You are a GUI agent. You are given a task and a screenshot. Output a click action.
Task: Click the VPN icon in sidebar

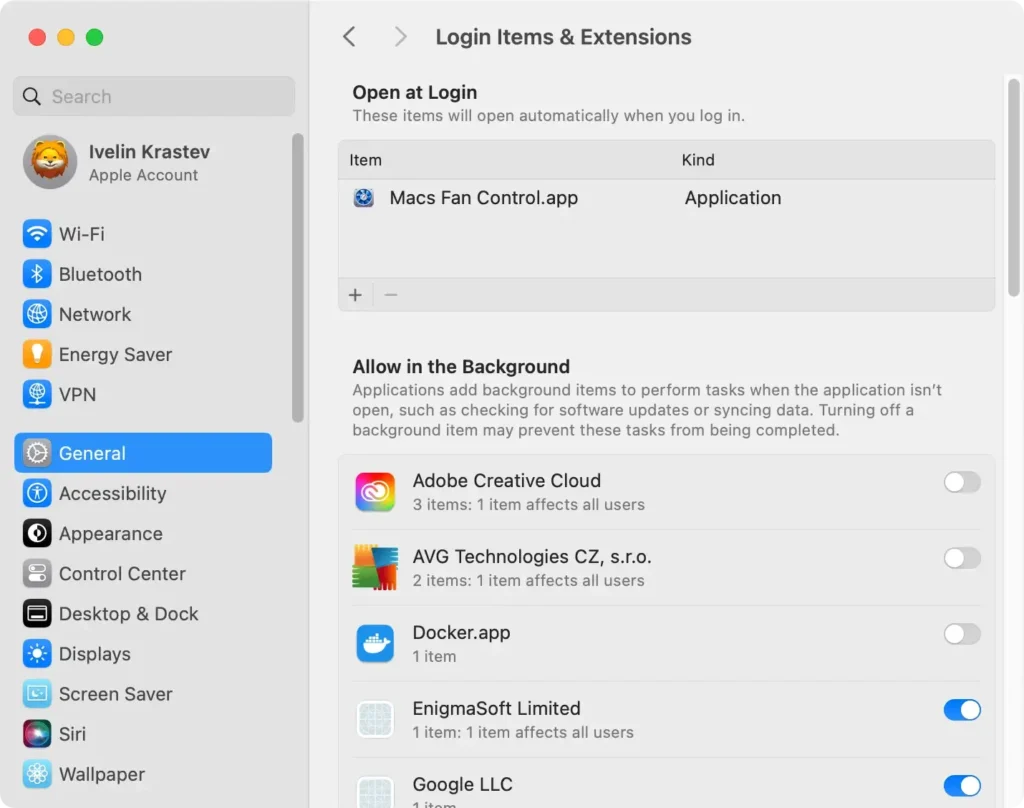click(x=37, y=395)
